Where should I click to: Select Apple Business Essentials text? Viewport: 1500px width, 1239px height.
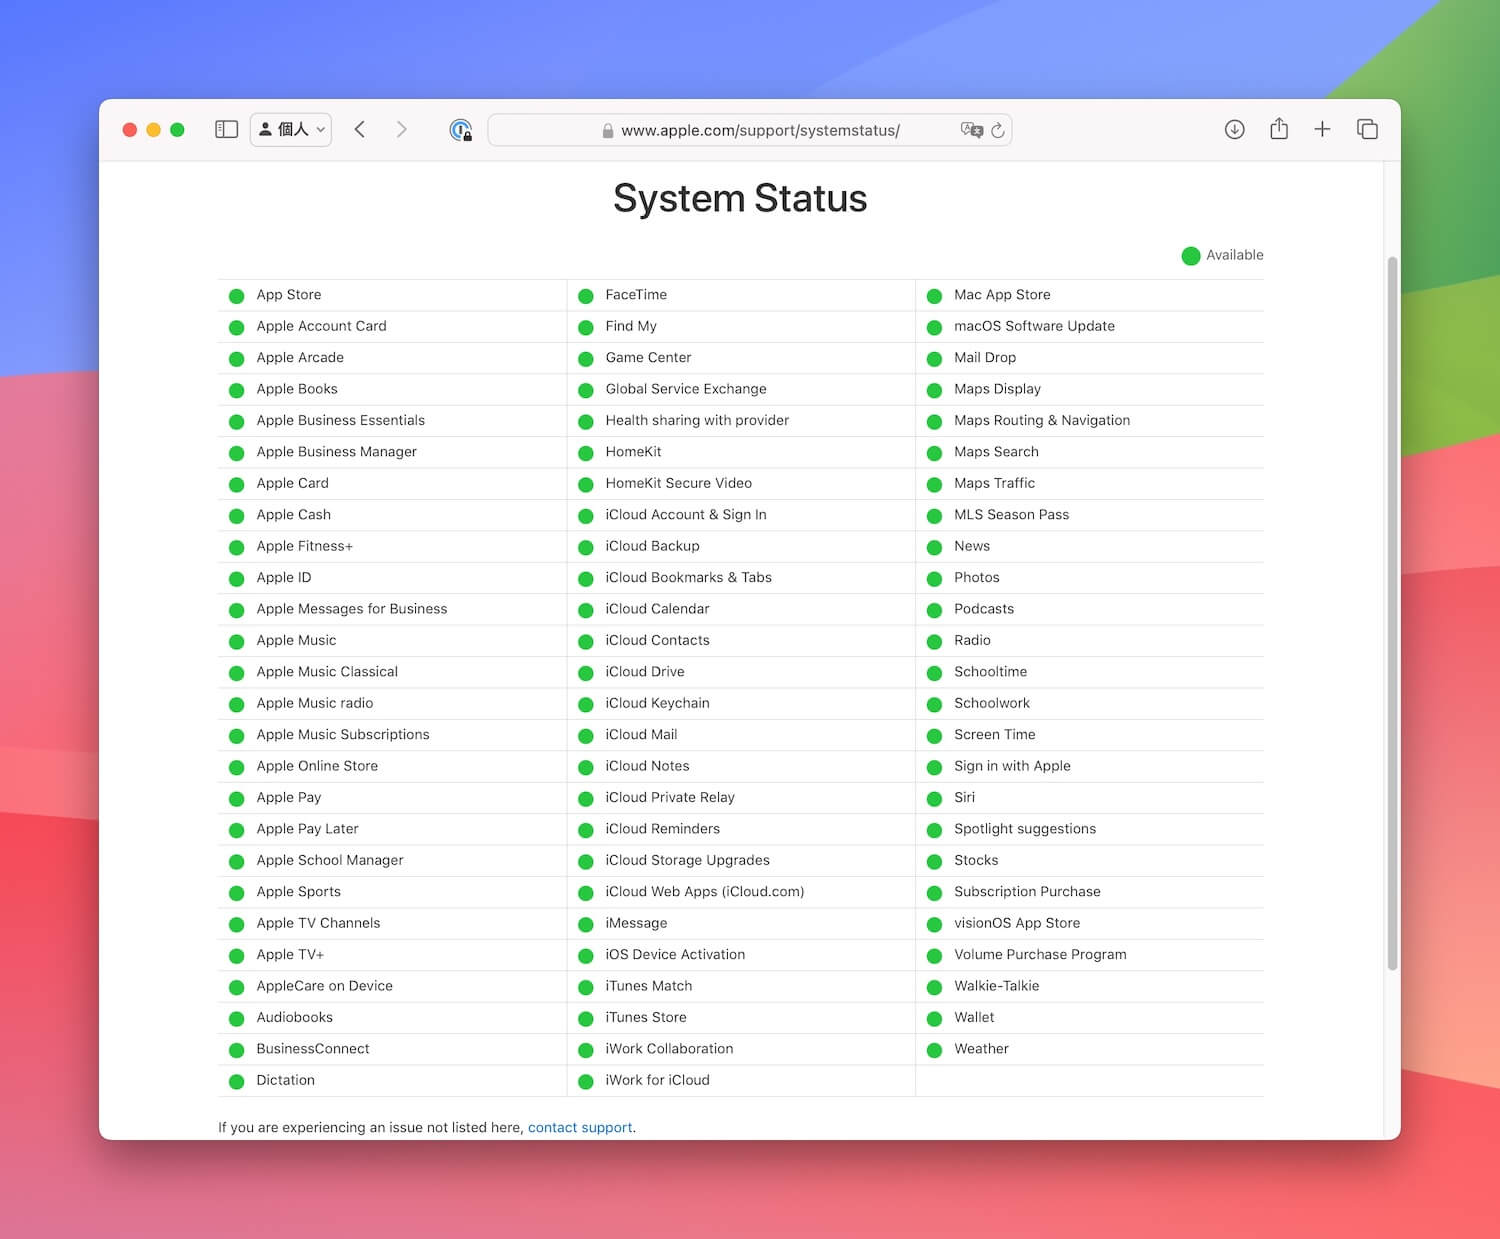340,420
